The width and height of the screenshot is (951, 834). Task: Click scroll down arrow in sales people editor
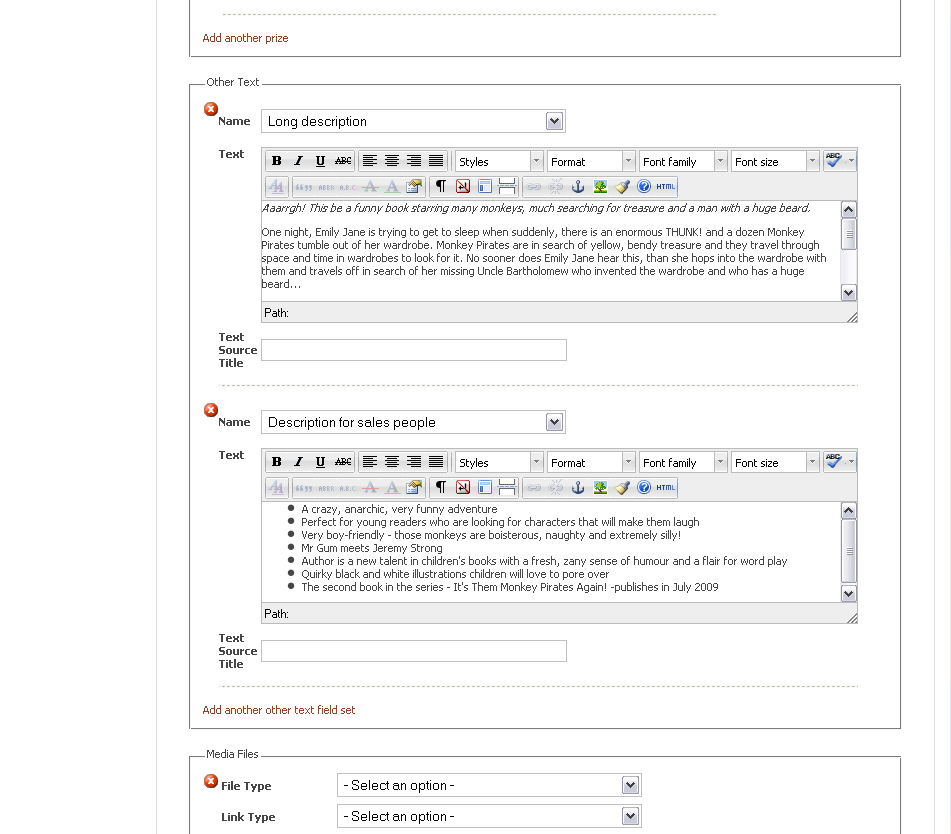(x=849, y=593)
